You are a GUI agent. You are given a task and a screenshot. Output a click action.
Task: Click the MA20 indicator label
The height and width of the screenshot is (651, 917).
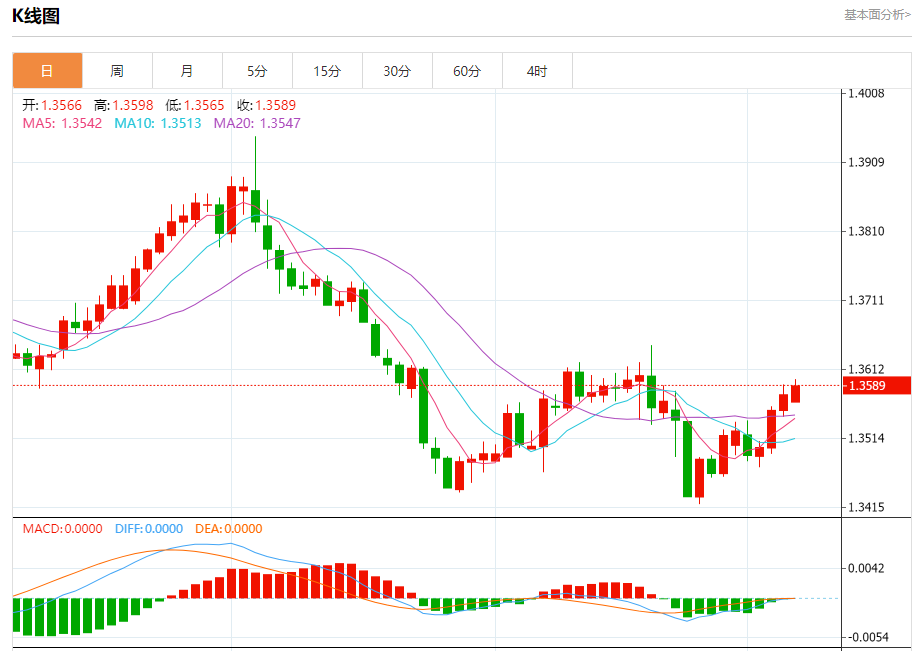coord(257,123)
